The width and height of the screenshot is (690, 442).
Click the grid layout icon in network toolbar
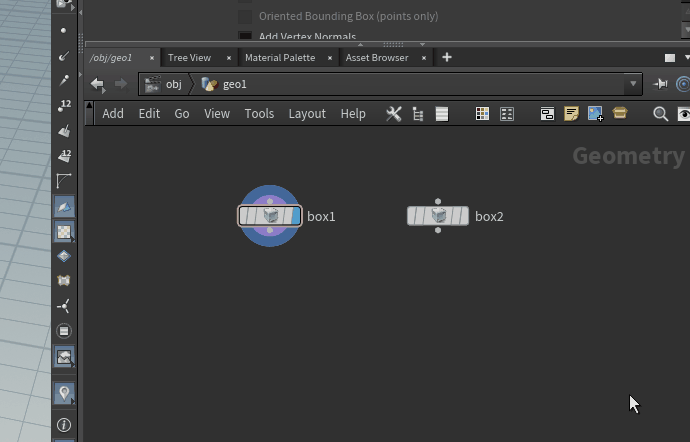(x=482, y=114)
